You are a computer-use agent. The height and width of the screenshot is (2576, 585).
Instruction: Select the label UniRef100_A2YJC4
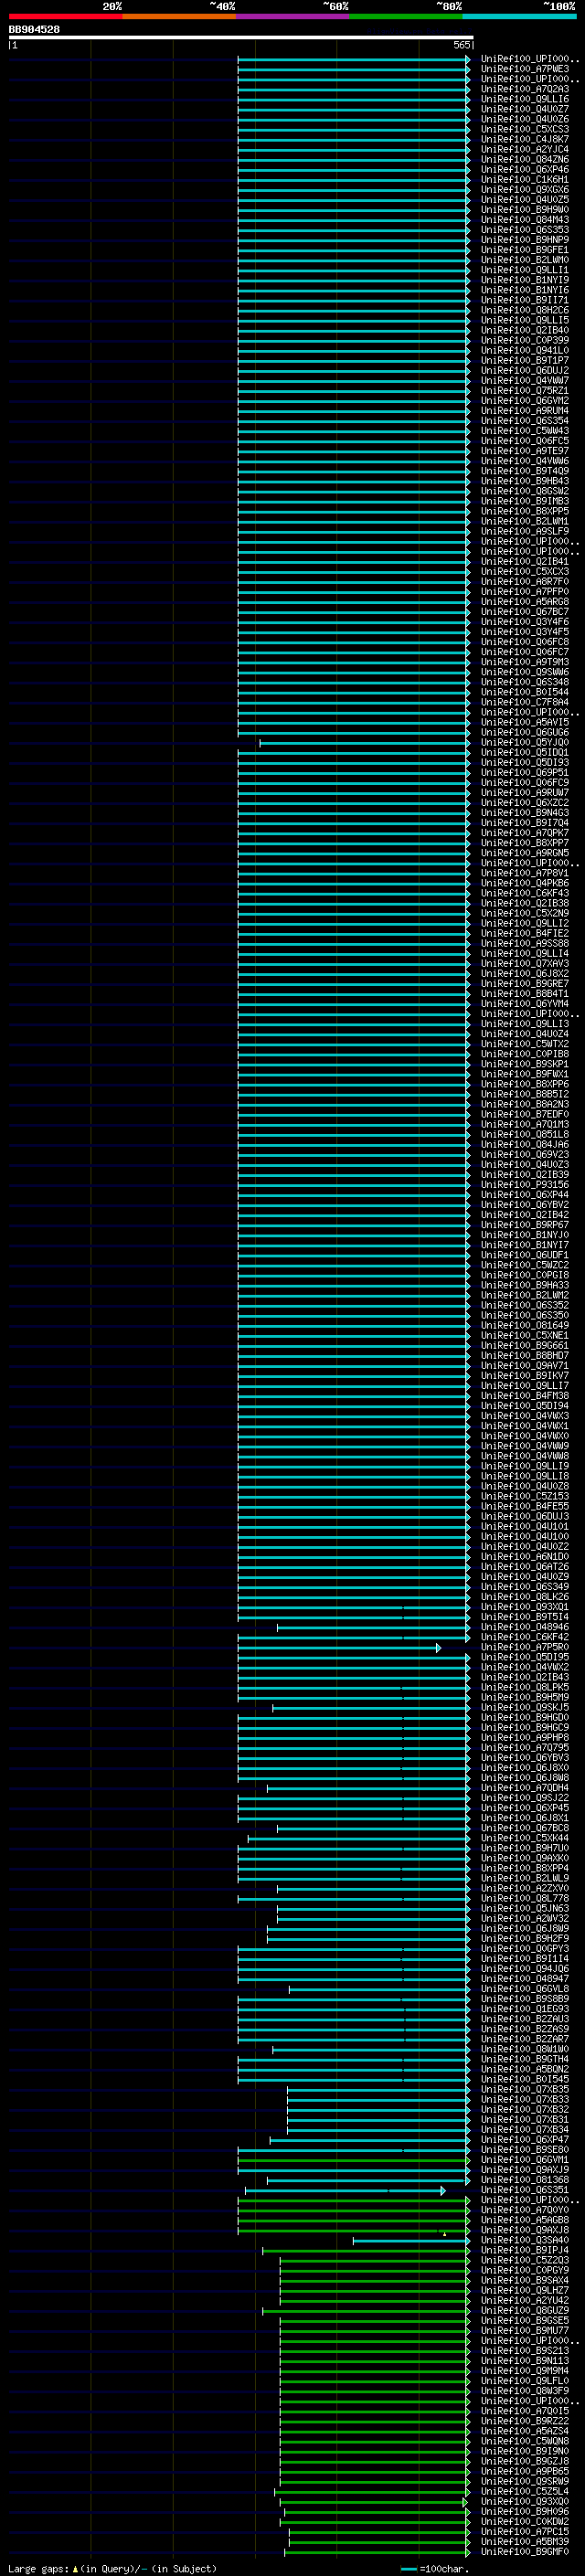(525, 149)
